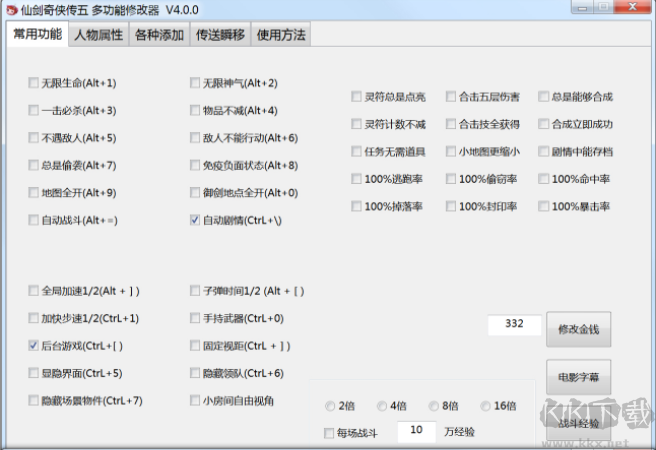Tick 子弹时间1/2 (Alt + [) checkbox
The height and width of the screenshot is (450, 656).
195,290
